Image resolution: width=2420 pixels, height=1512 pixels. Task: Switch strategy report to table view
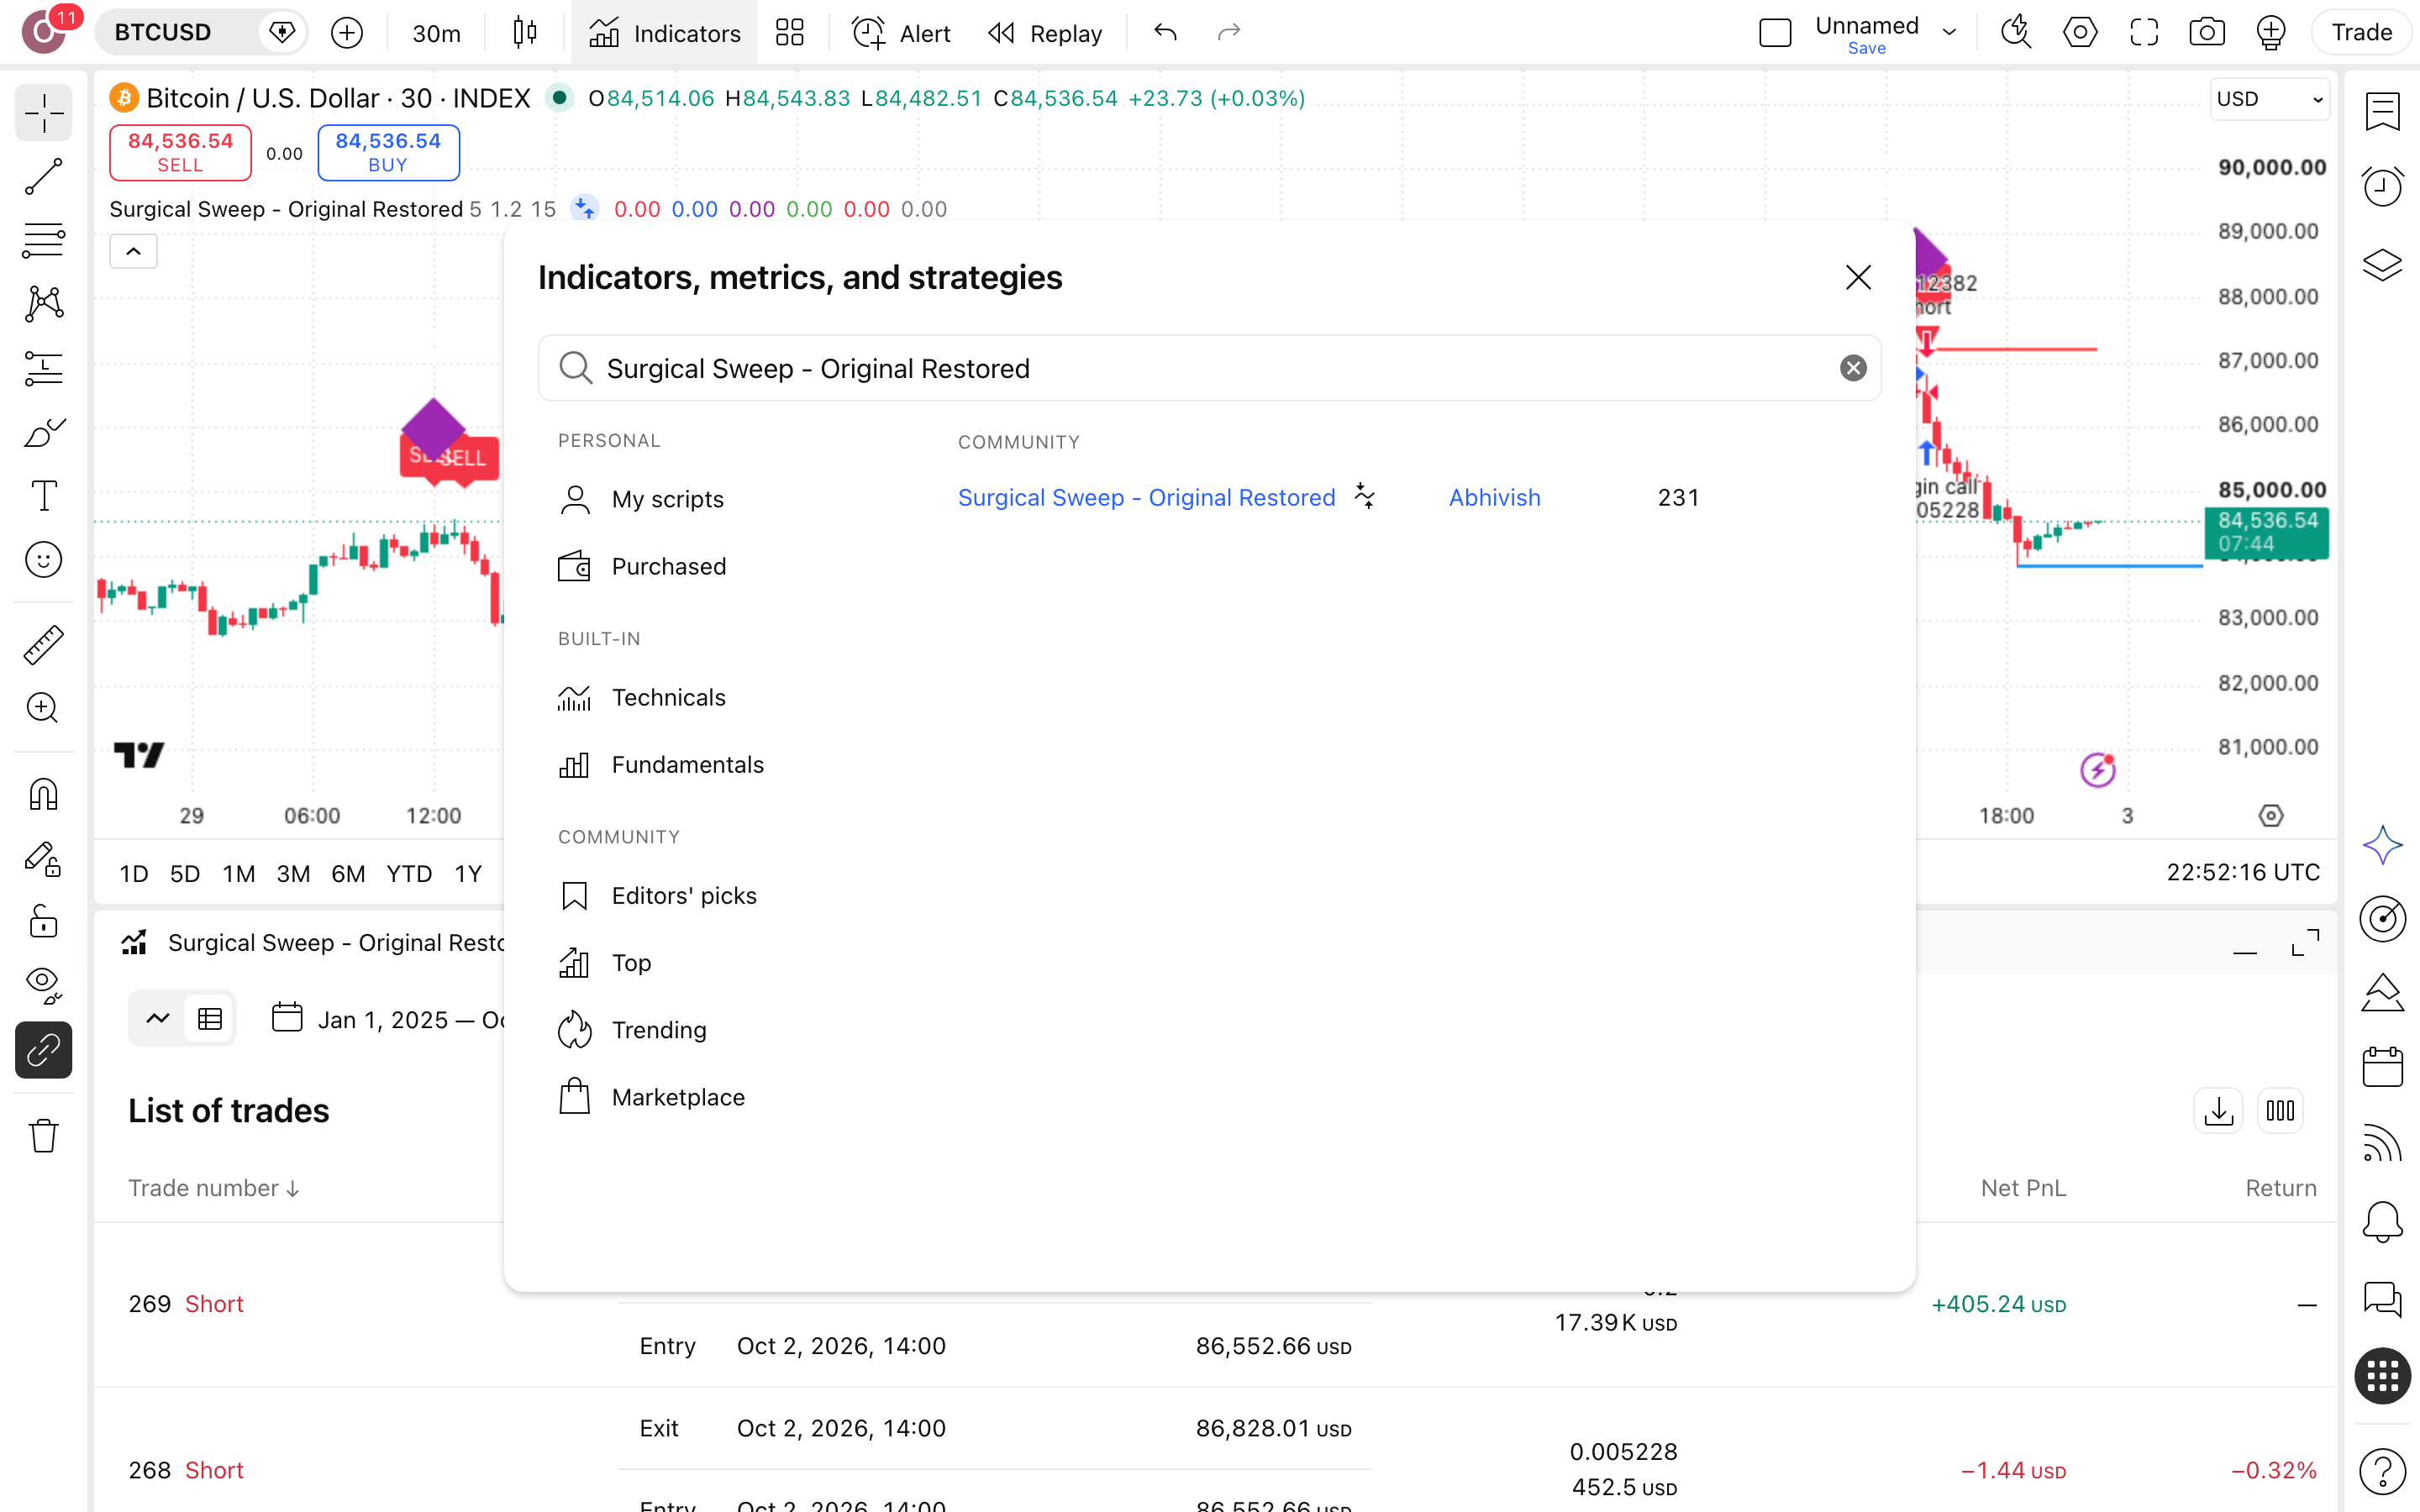(x=210, y=1019)
